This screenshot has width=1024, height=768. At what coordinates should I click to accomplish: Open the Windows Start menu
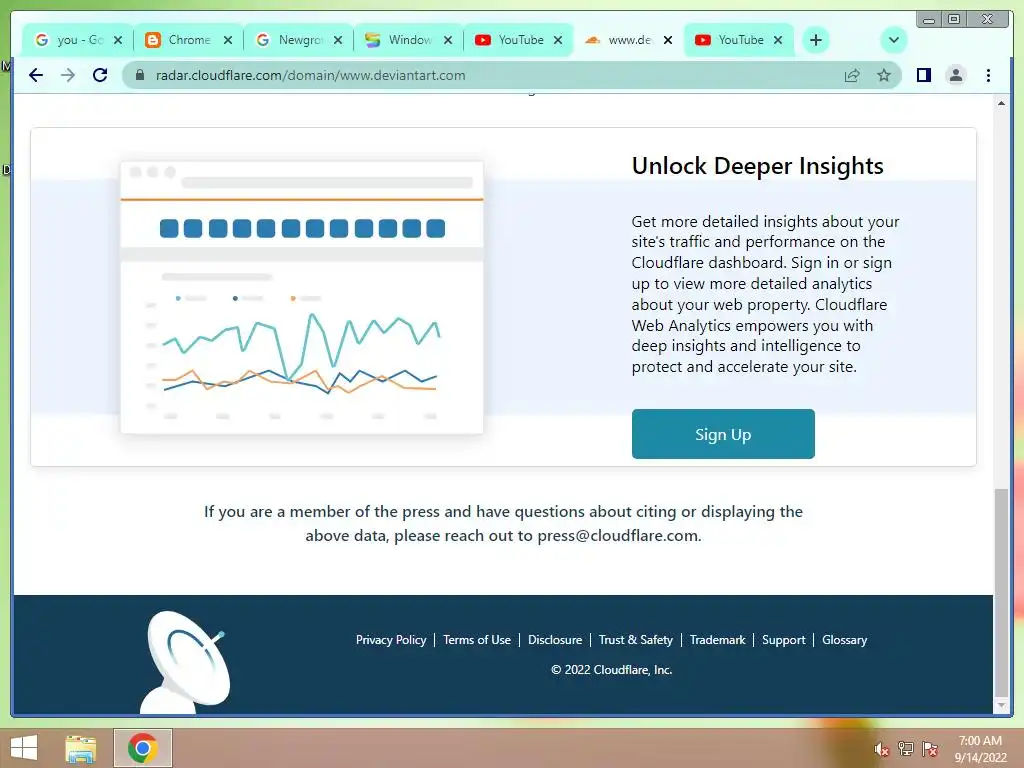[x=24, y=748]
